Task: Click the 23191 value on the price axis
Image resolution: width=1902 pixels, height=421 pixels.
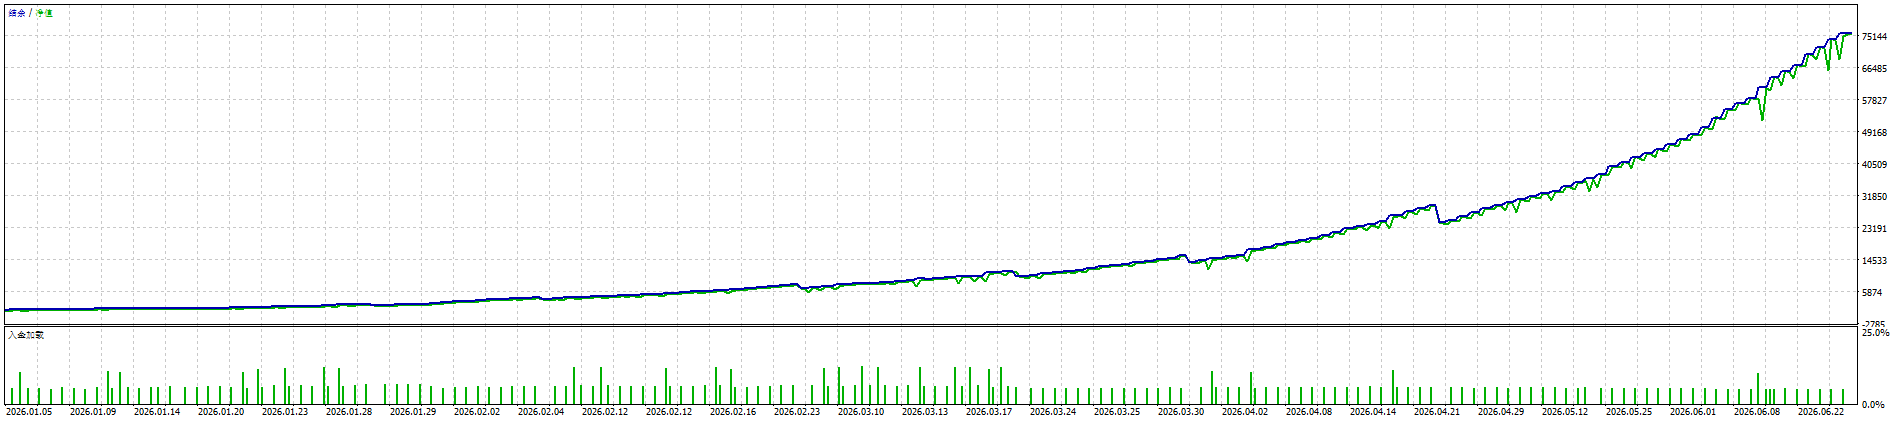Action: click(1874, 229)
